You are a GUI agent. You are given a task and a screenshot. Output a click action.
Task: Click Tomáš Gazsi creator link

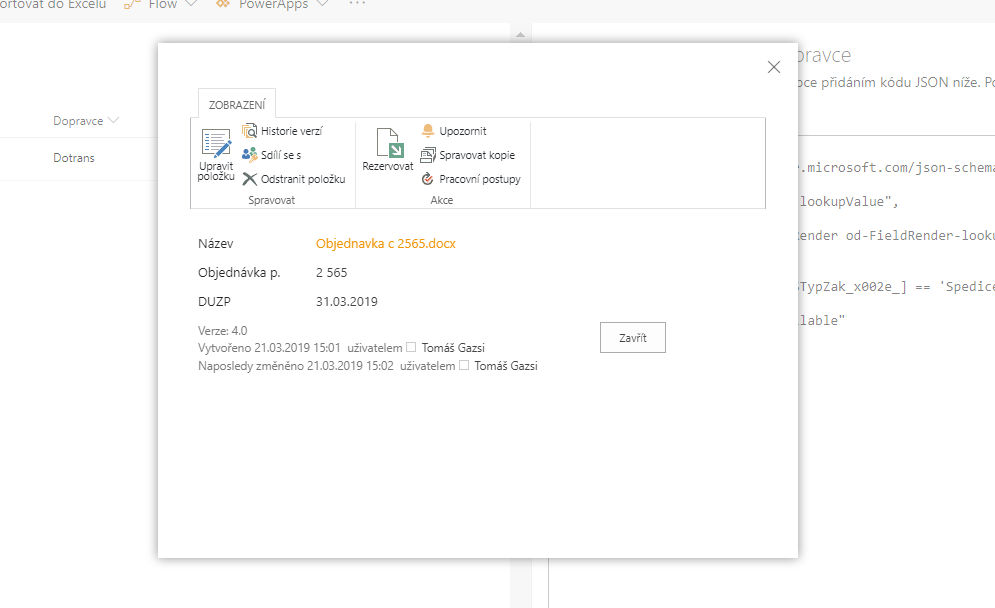453,348
